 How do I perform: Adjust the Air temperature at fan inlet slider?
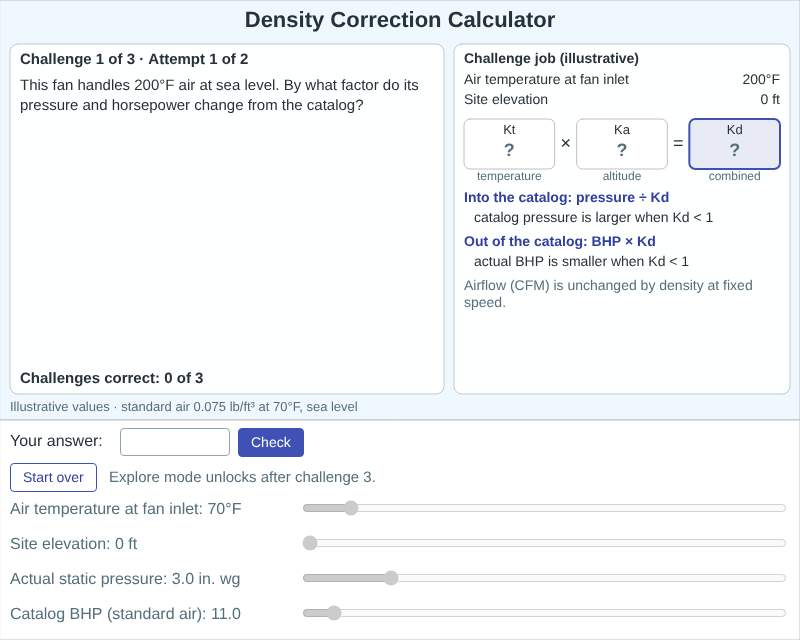point(544,508)
